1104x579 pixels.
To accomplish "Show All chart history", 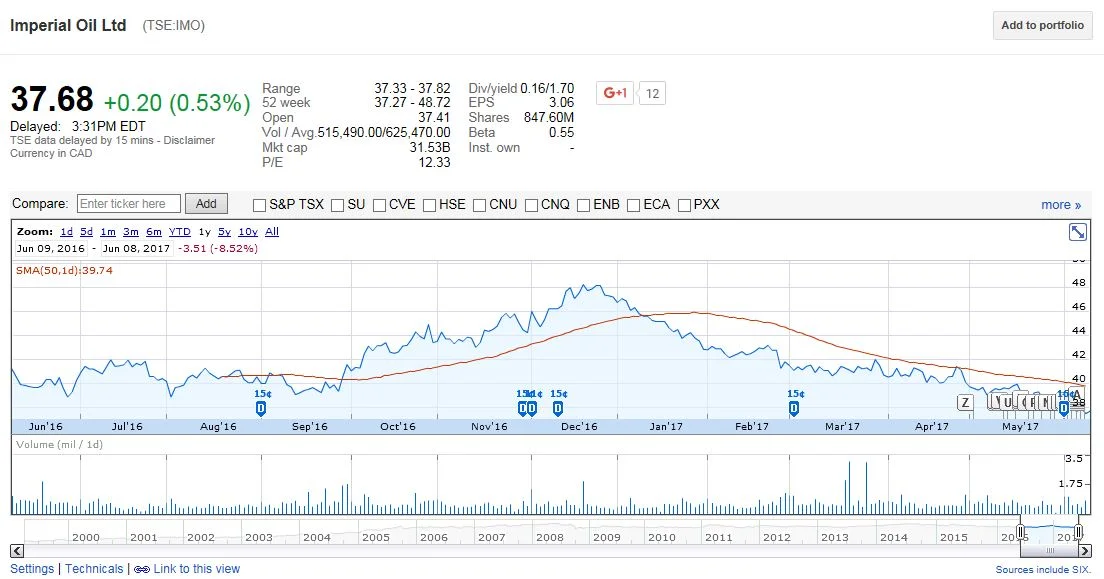I will click(272, 232).
